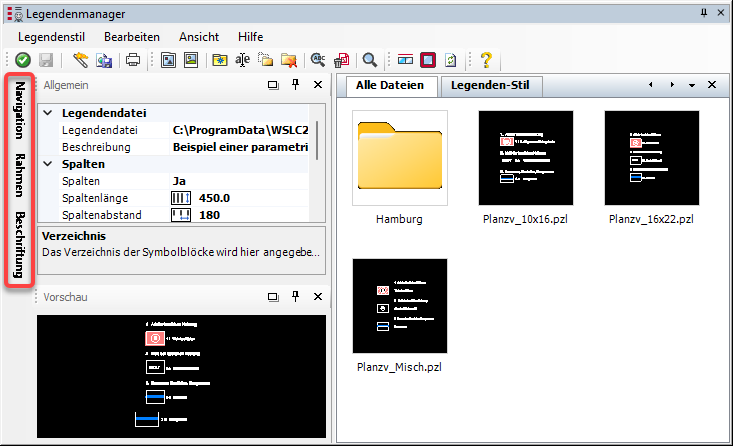Open the Legendenstil menu
Viewport: 733px width, 446px height.
tap(53, 36)
